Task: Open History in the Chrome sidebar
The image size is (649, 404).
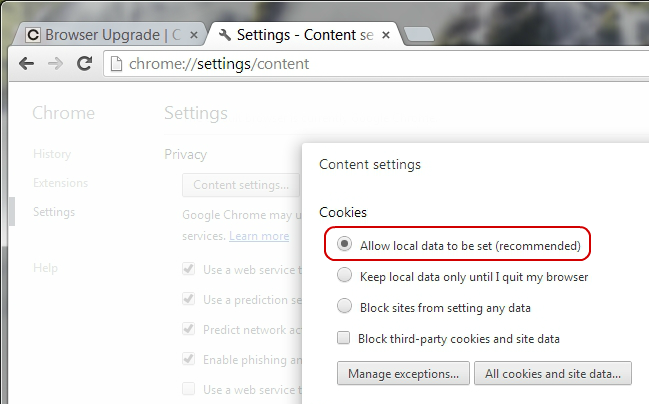Action: (x=52, y=154)
